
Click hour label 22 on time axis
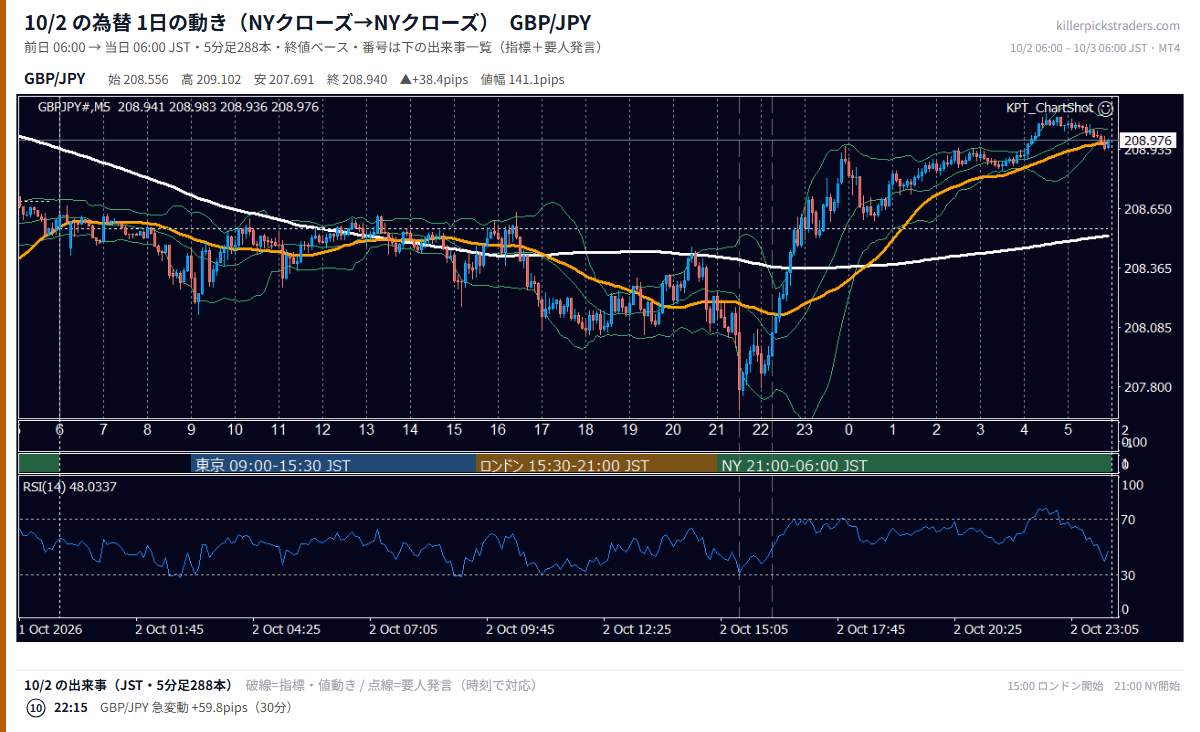pos(761,430)
